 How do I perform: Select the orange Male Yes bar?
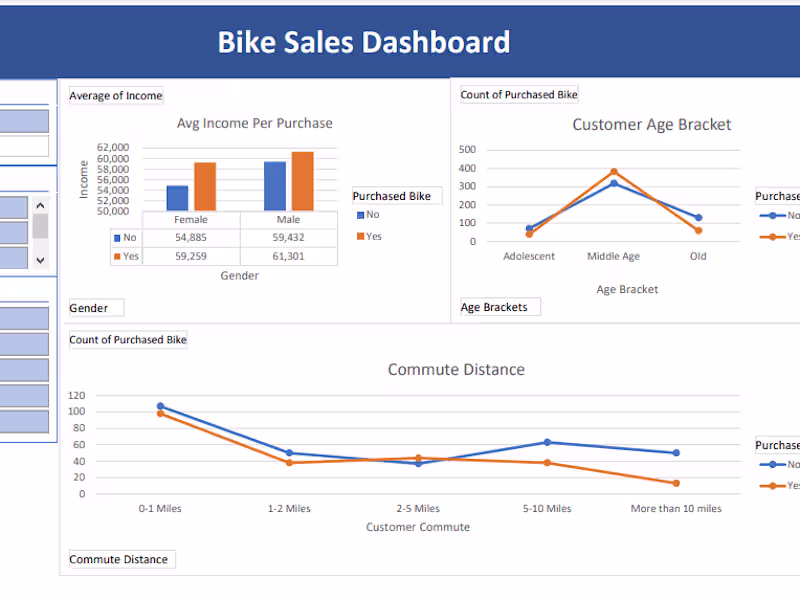[x=302, y=182]
